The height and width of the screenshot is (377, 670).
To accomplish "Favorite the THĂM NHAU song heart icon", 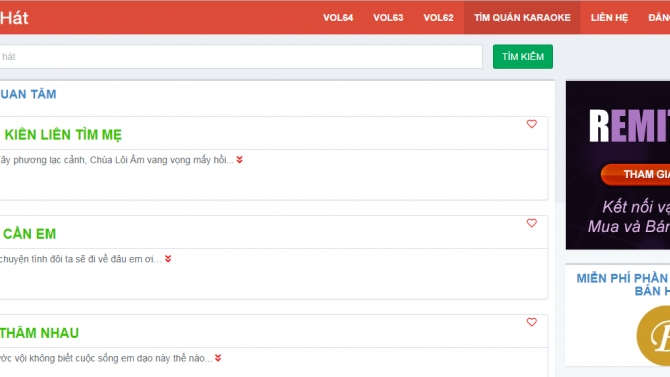I will pyautogui.click(x=532, y=322).
